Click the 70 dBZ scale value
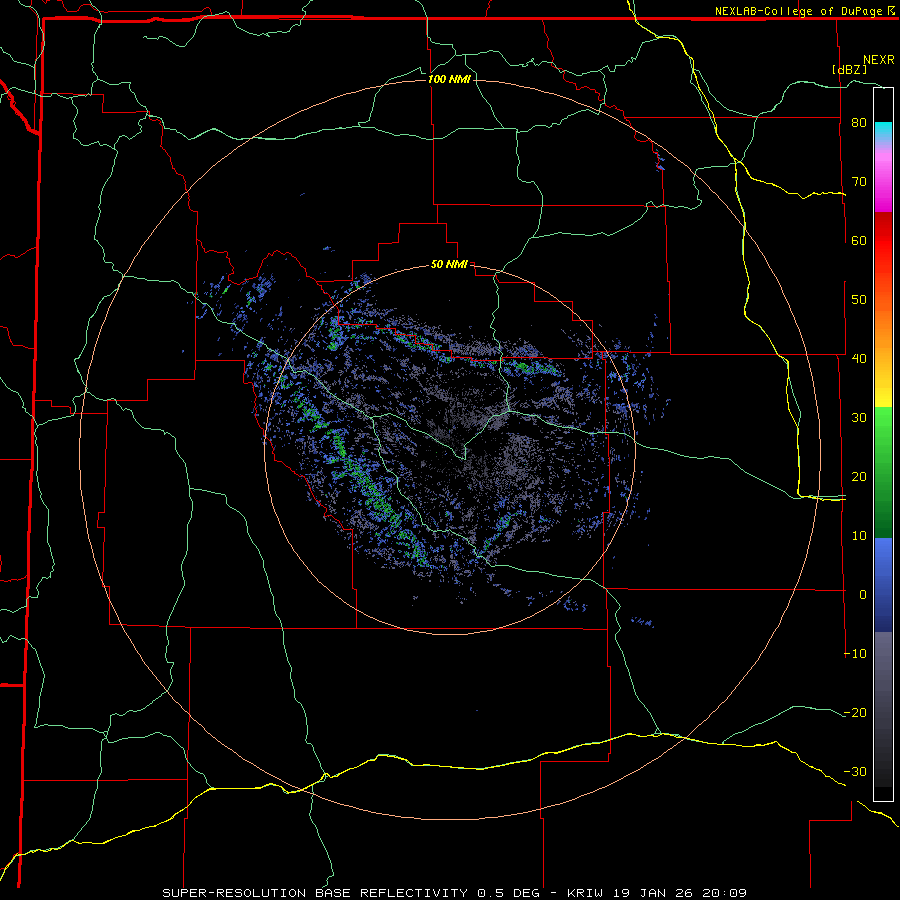Image resolution: width=900 pixels, height=900 pixels. (x=859, y=181)
